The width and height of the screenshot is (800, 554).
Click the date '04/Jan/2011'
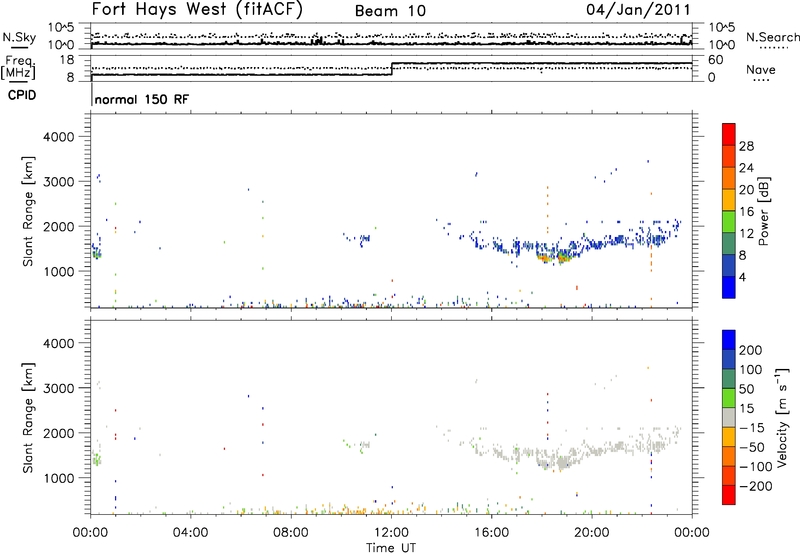click(x=638, y=10)
